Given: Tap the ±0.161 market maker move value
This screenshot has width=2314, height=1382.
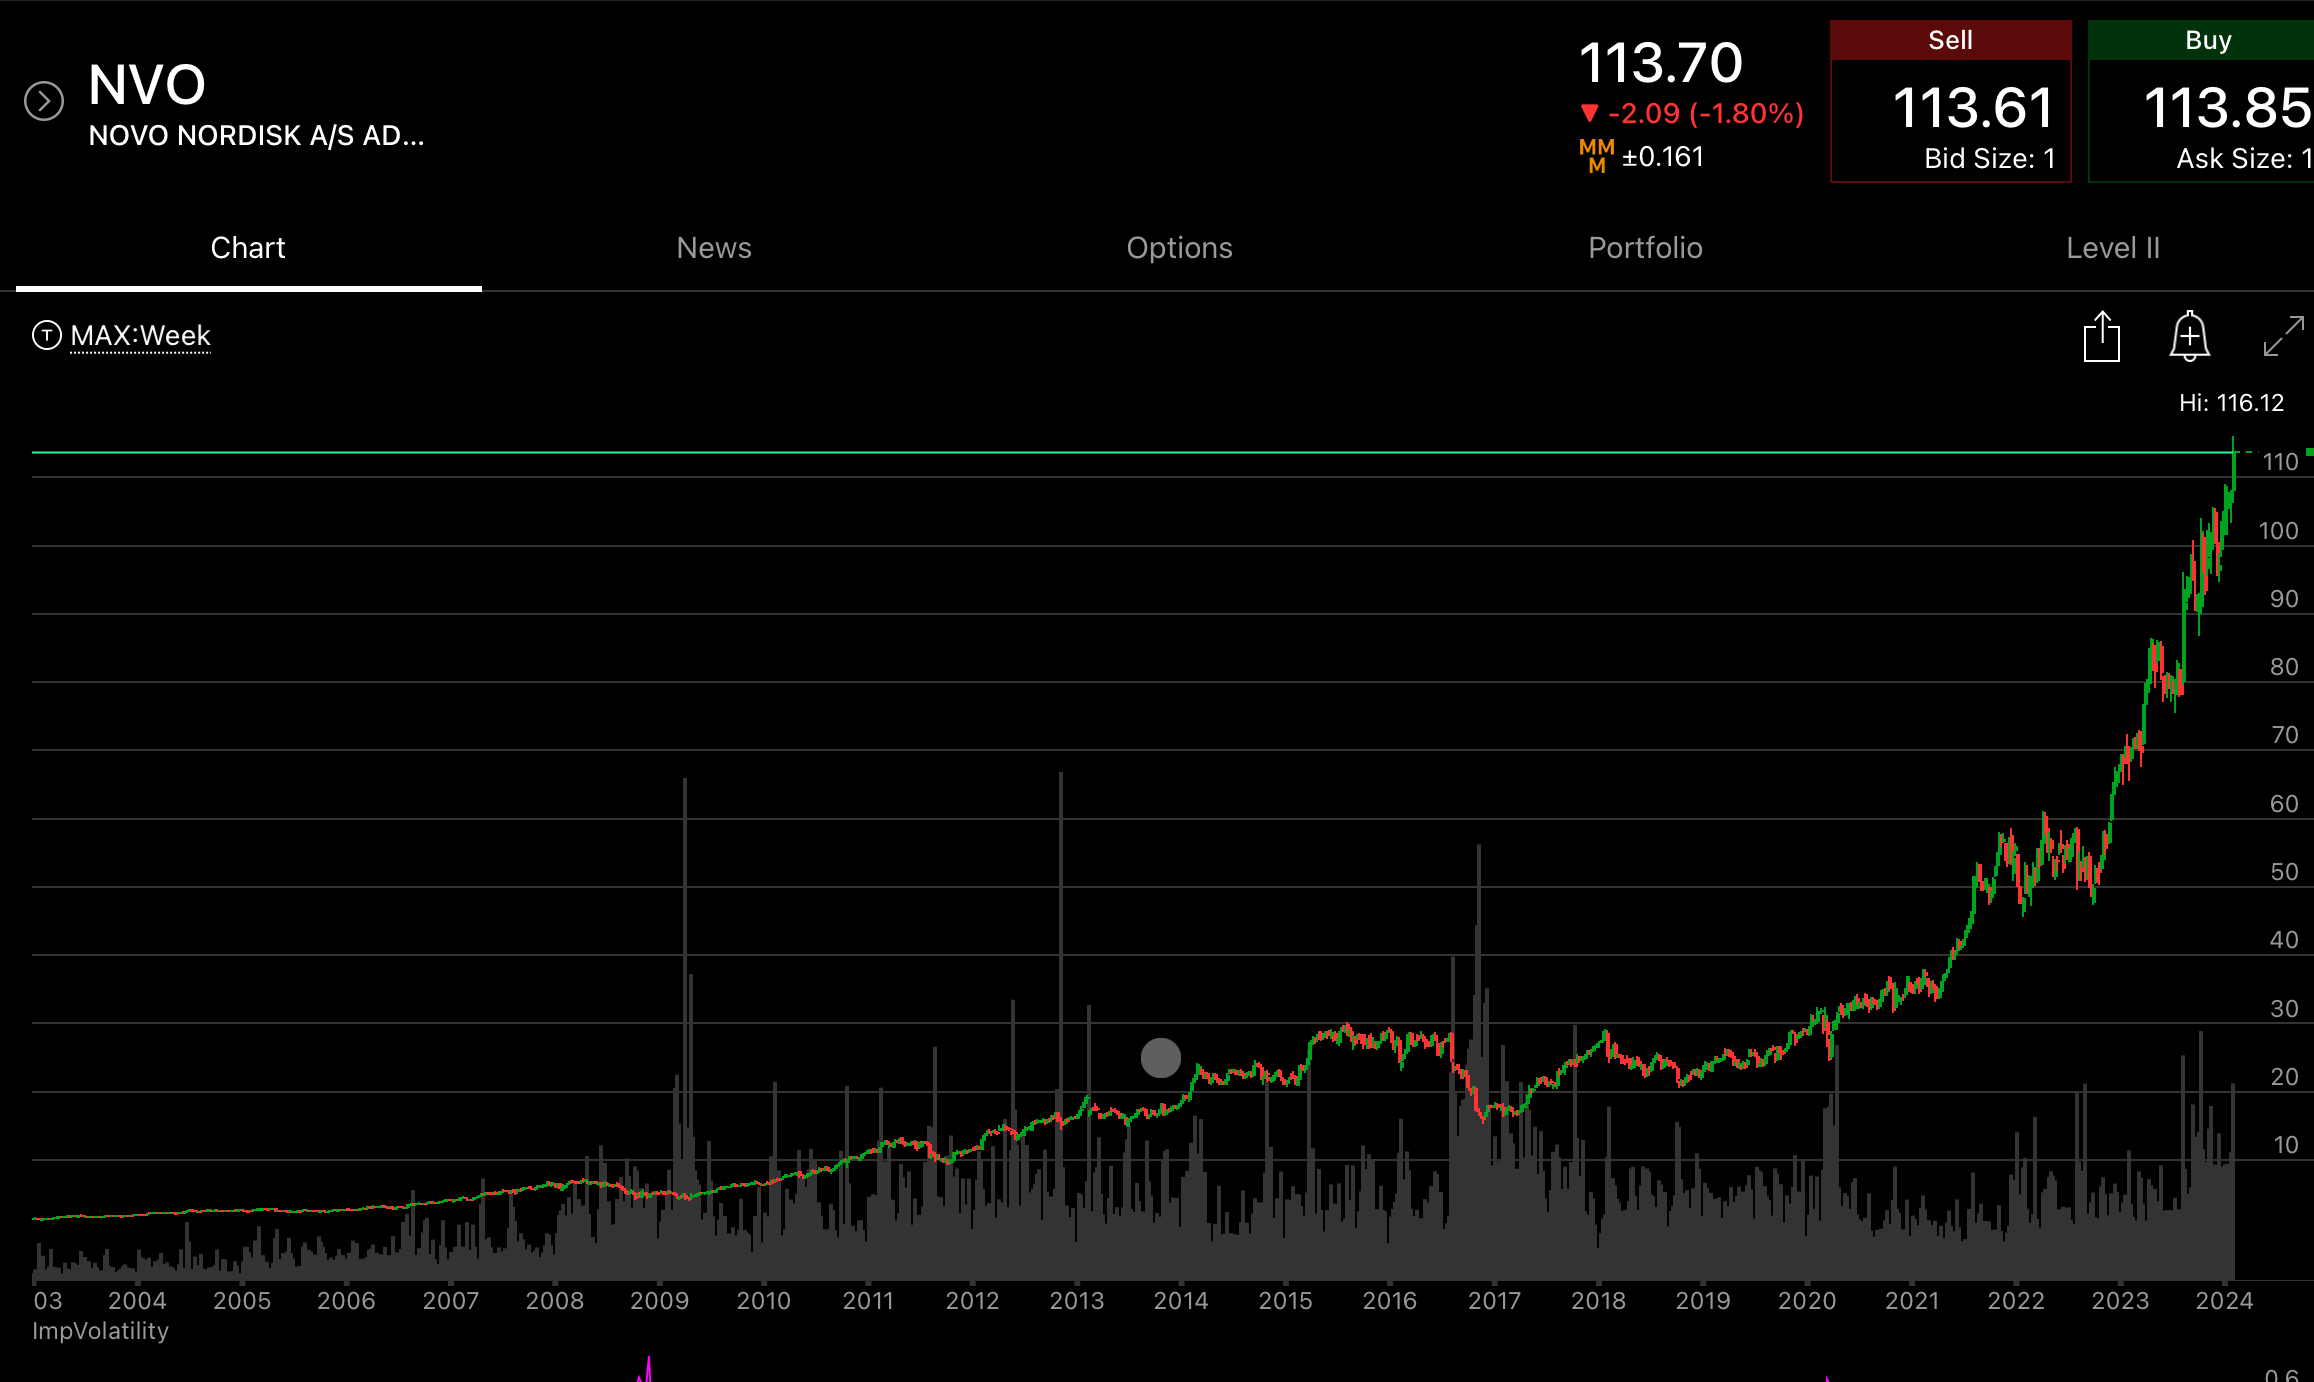Looking at the screenshot, I should 1663,157.
